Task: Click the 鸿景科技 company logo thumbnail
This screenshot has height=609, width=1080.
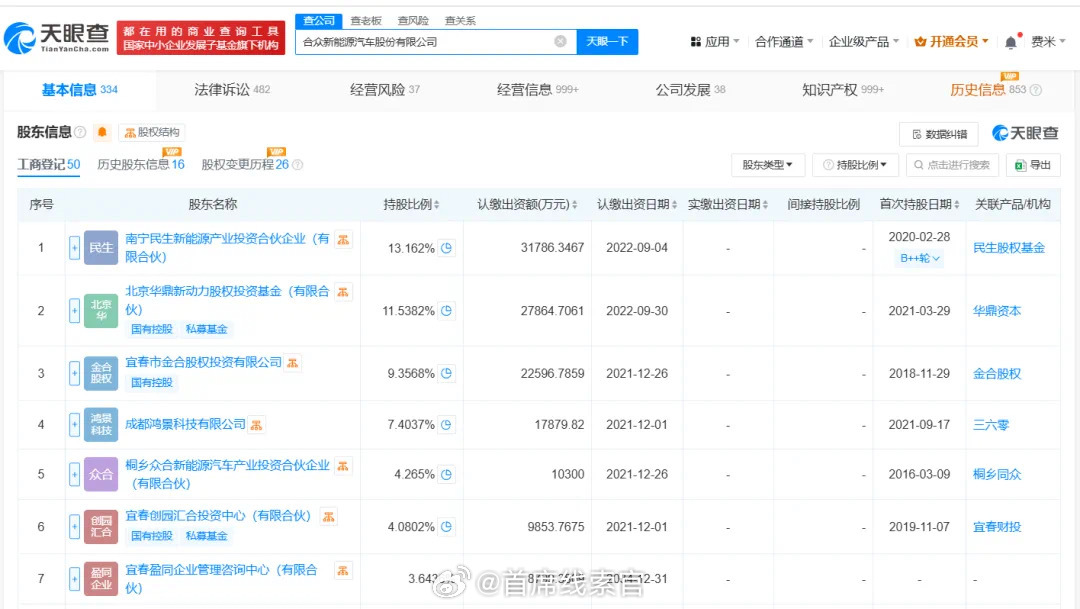Action: (x=101, y=424)
